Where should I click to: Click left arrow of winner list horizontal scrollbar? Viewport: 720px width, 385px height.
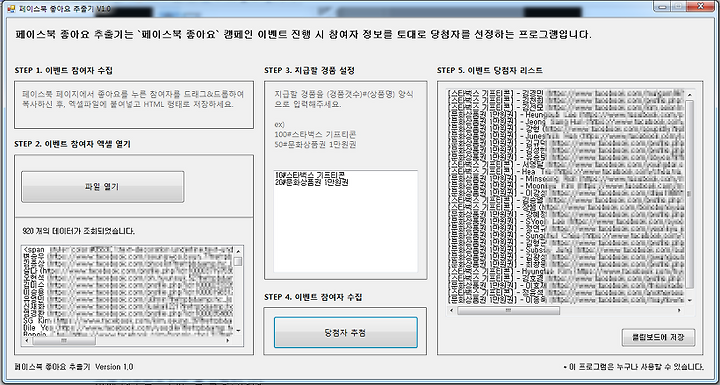[452, 310]
